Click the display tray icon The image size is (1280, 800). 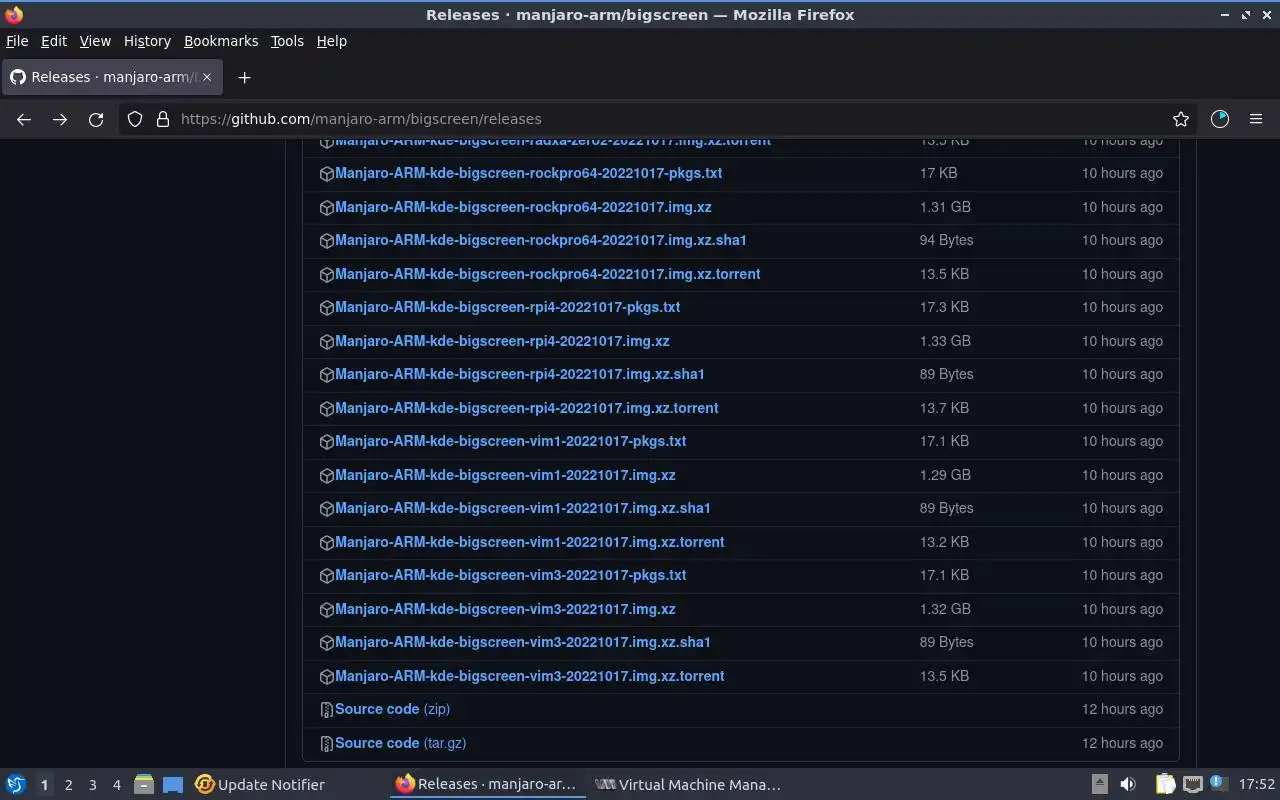tap(1192, 785)
